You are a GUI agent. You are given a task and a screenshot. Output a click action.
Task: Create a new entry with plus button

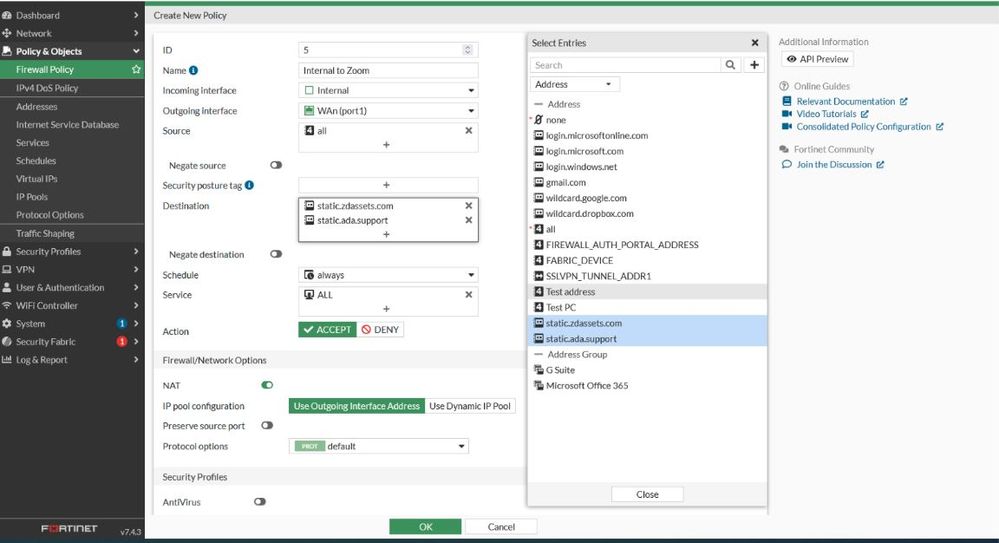coord(754,65)
